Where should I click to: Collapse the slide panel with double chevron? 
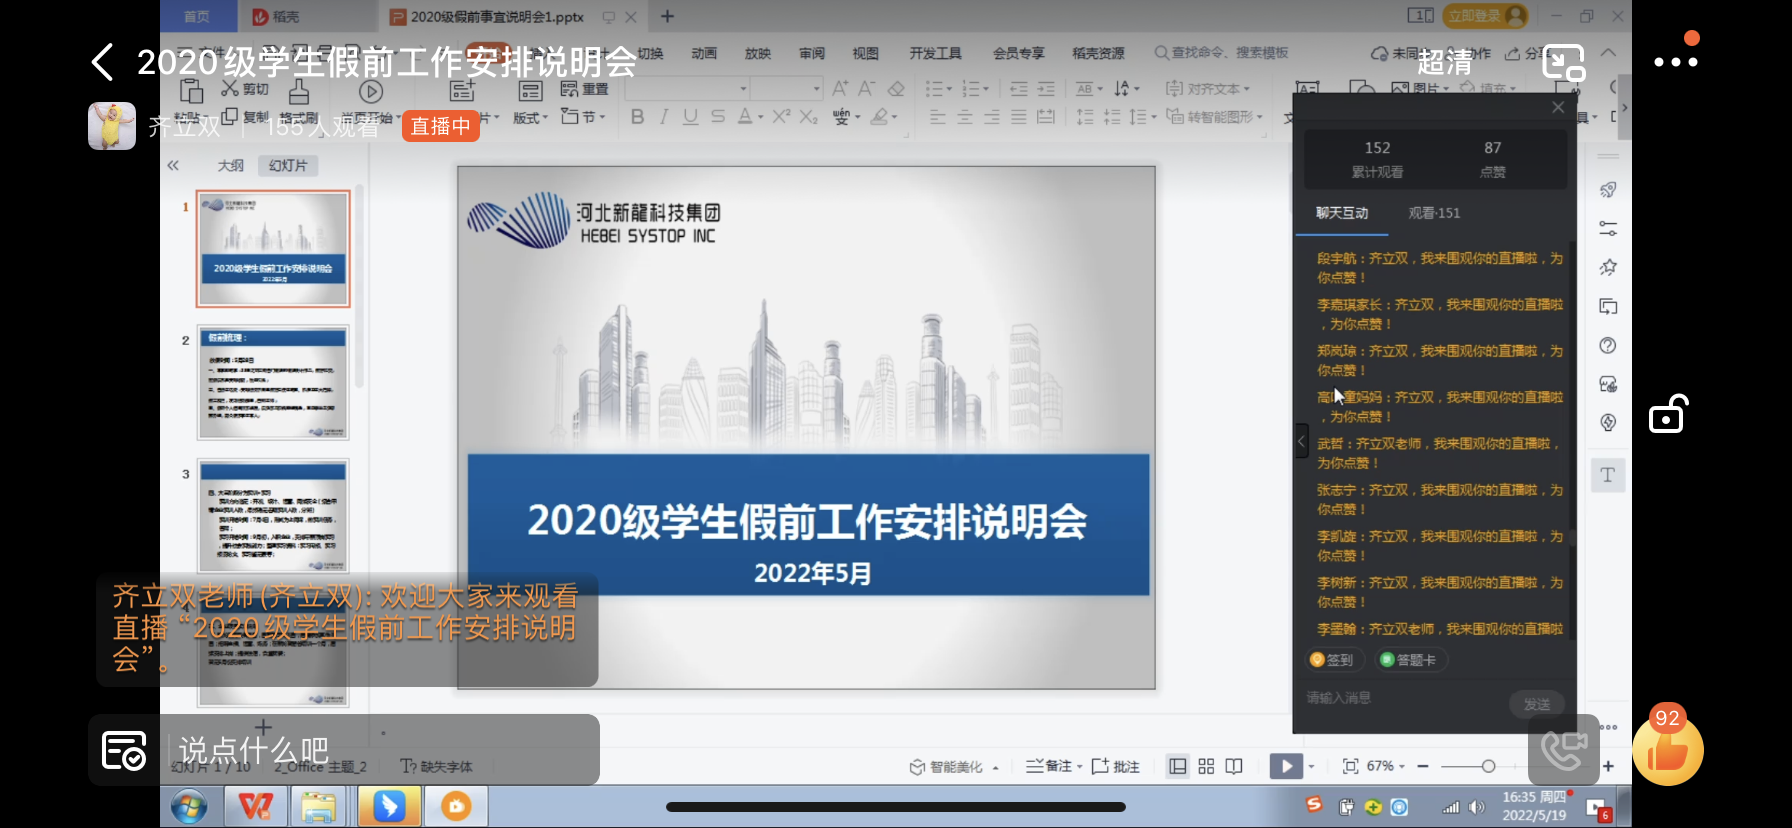173,166
